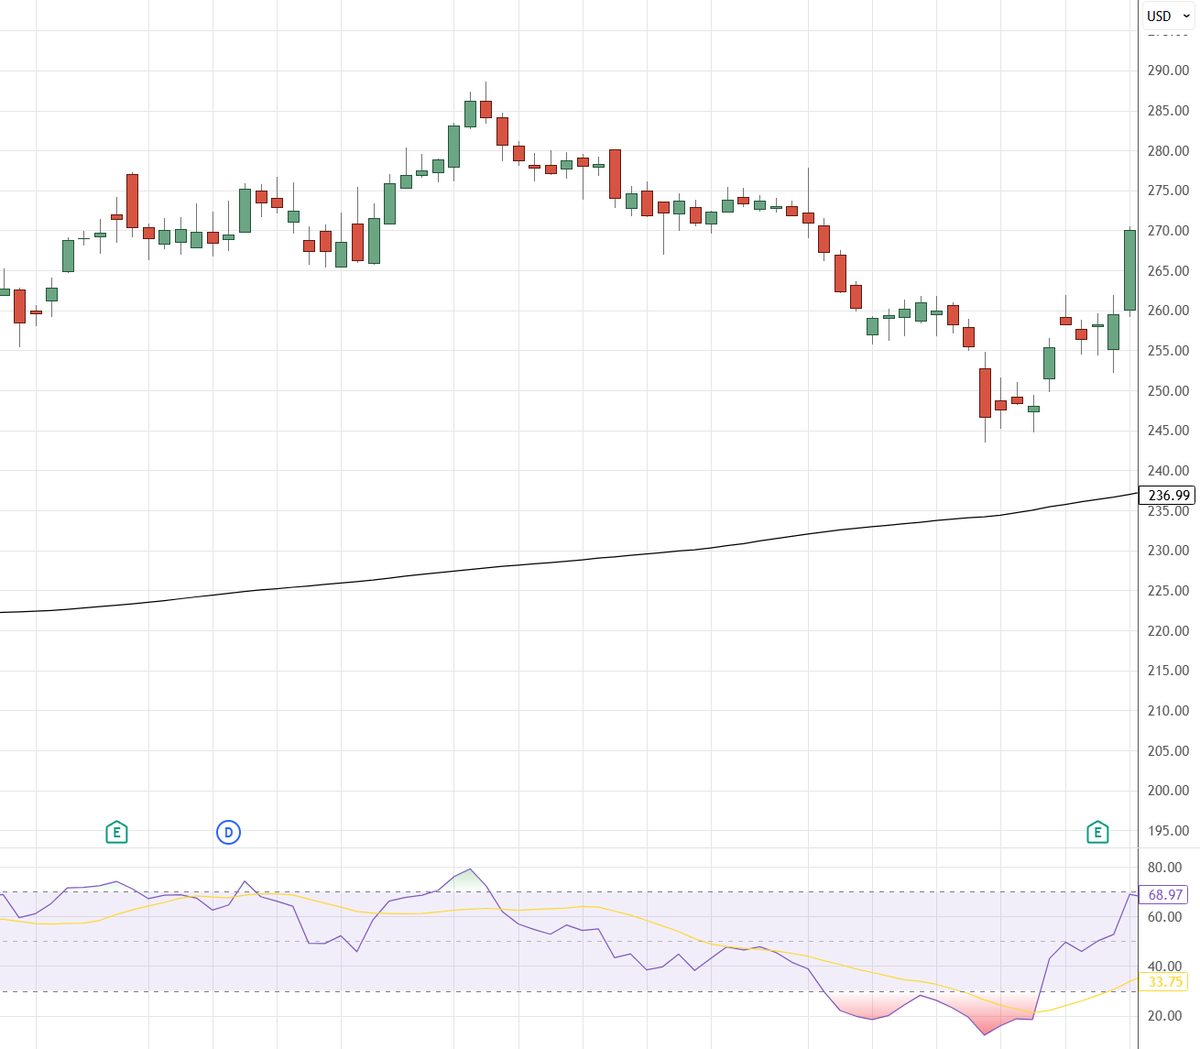Click the 195.00 price axis label
Viewport: 1200px width, 1049px height.
pos(1168,830)
